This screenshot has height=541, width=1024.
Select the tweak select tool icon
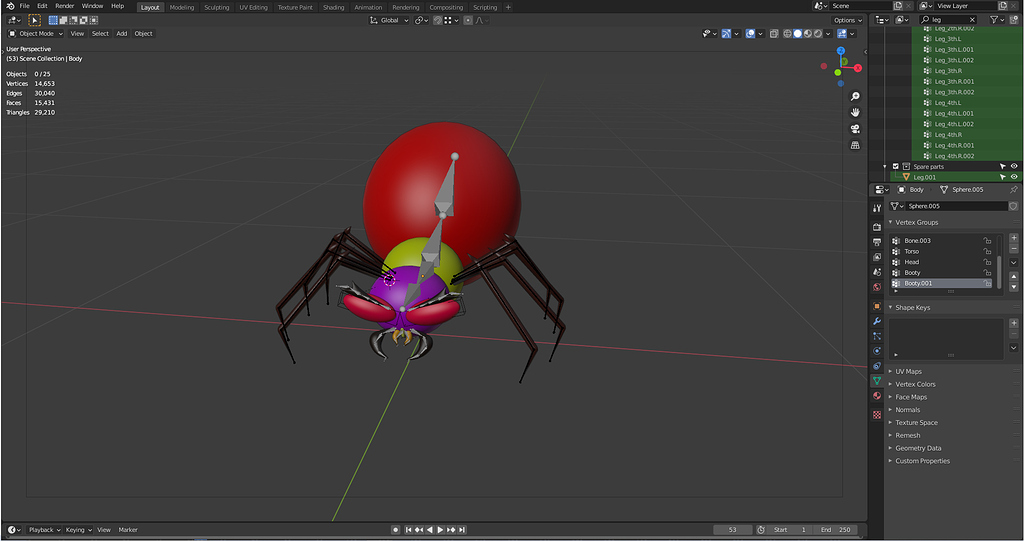pos(35,20)
